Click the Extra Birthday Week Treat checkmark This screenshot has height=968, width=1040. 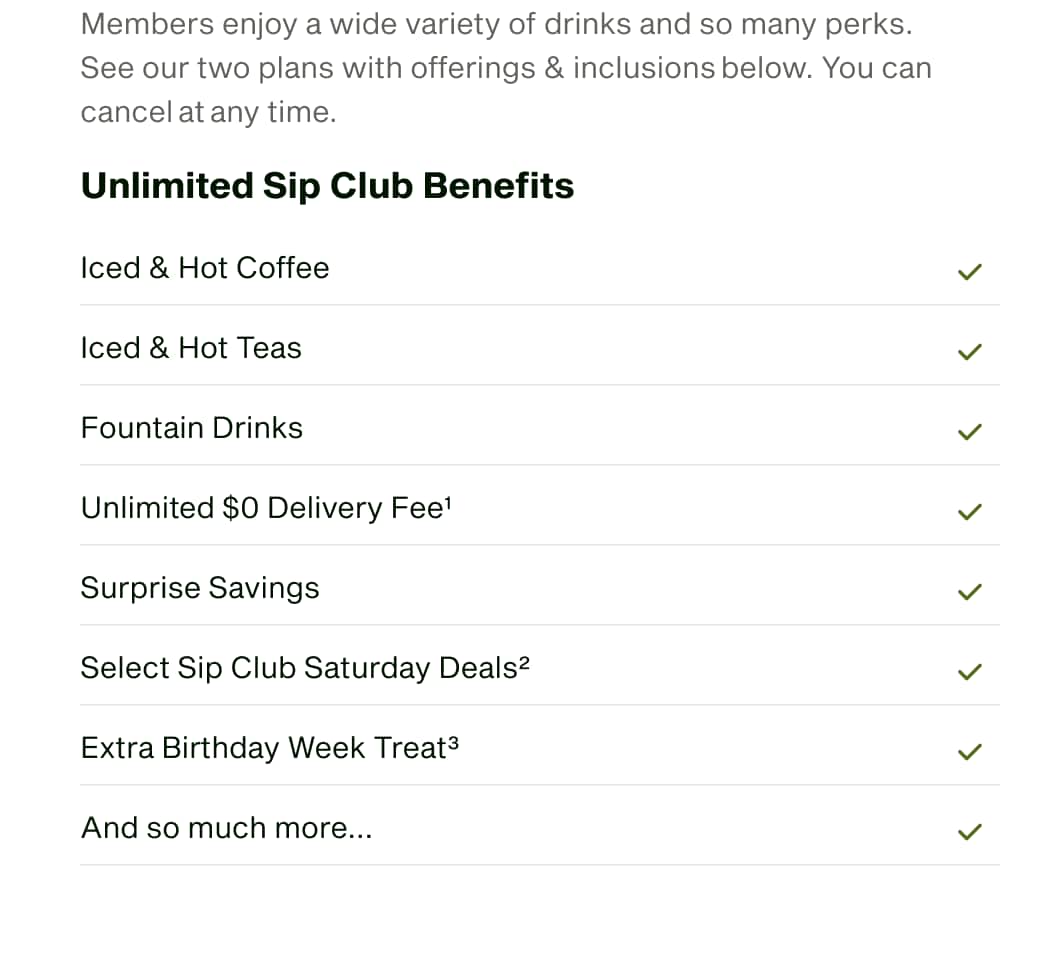[x=970, y=752]
